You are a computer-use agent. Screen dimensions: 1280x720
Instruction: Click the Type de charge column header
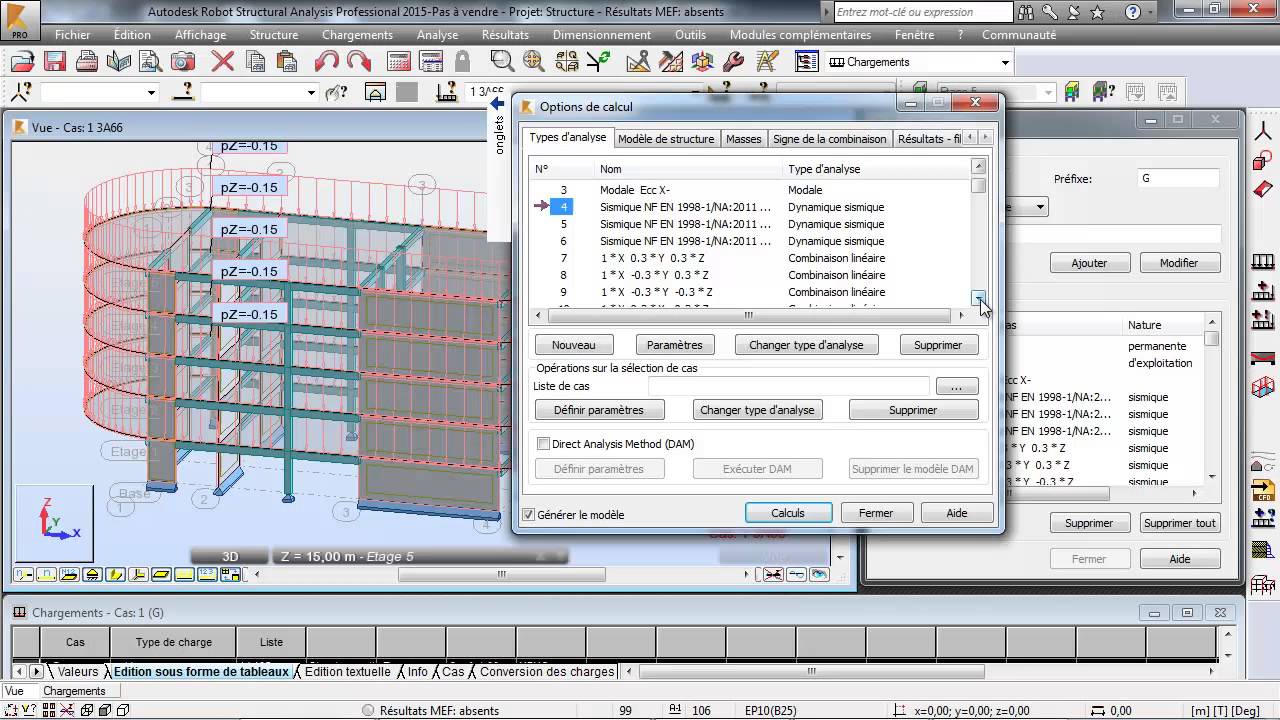(x=173, y=642)
